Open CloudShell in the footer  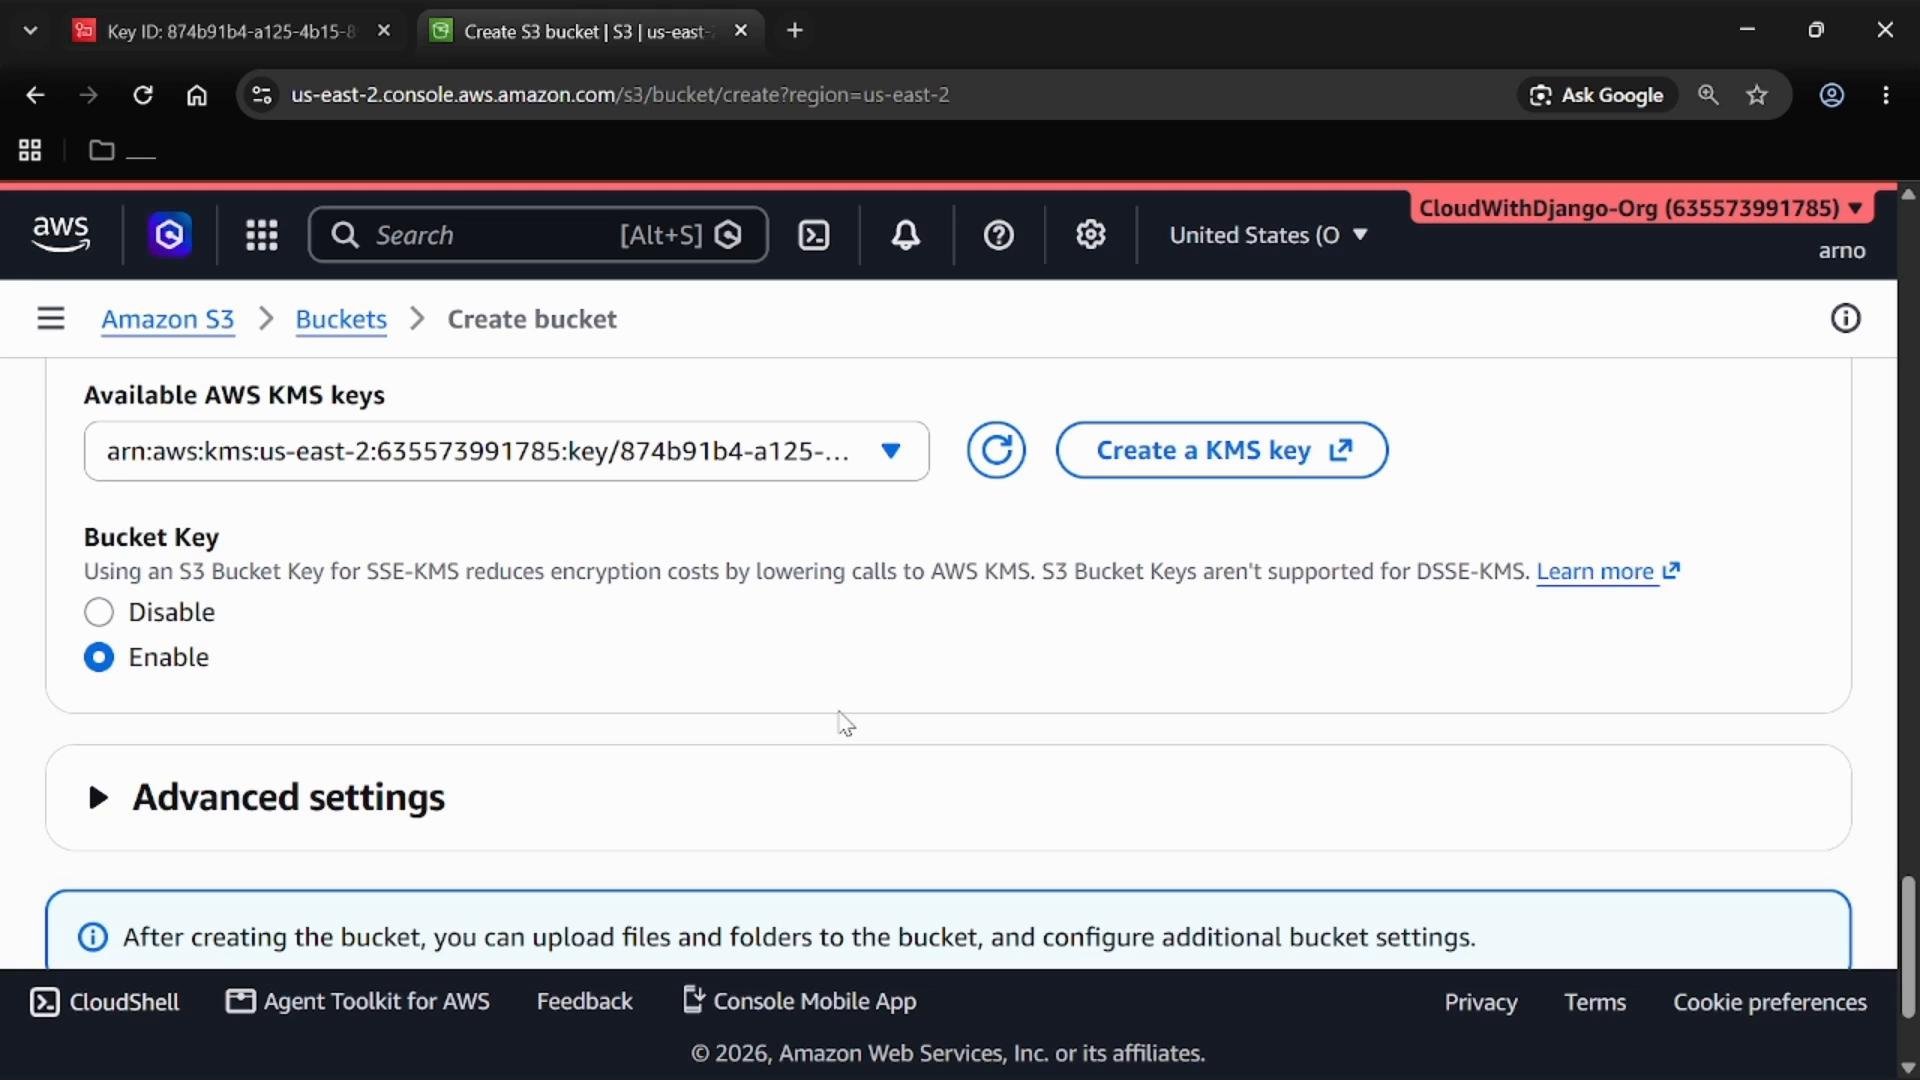[x=105, y=1002]
